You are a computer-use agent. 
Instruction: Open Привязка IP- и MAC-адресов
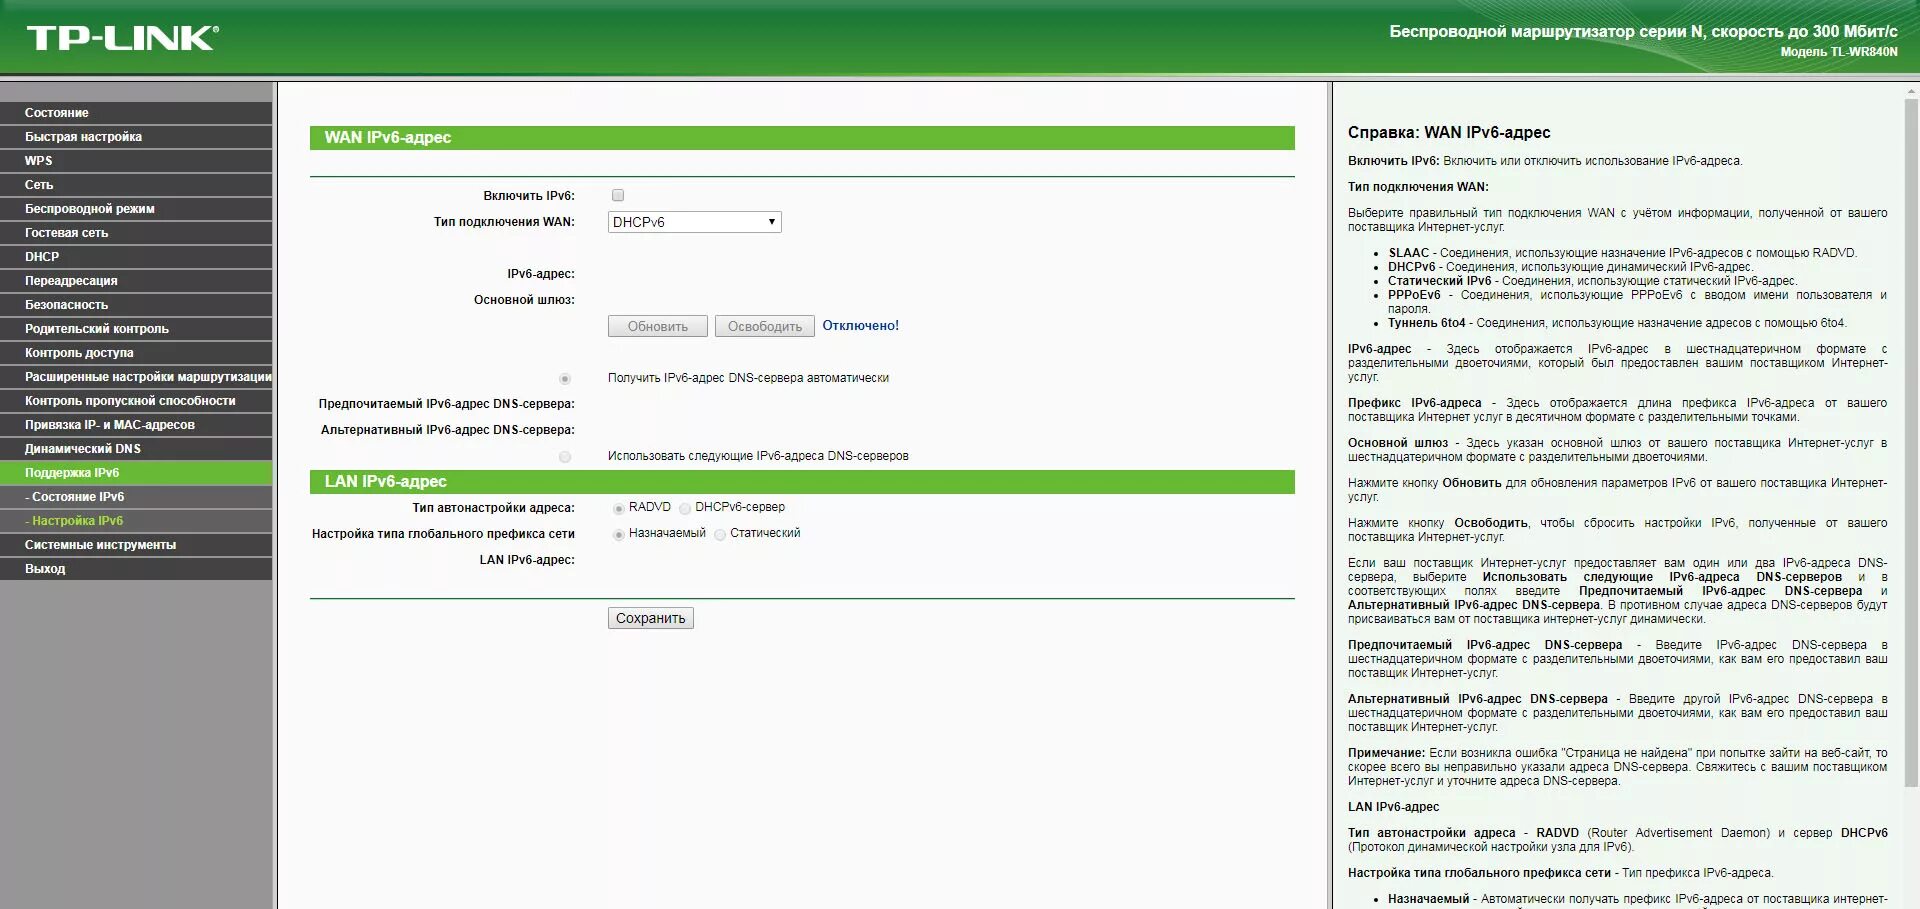(136, 425)
